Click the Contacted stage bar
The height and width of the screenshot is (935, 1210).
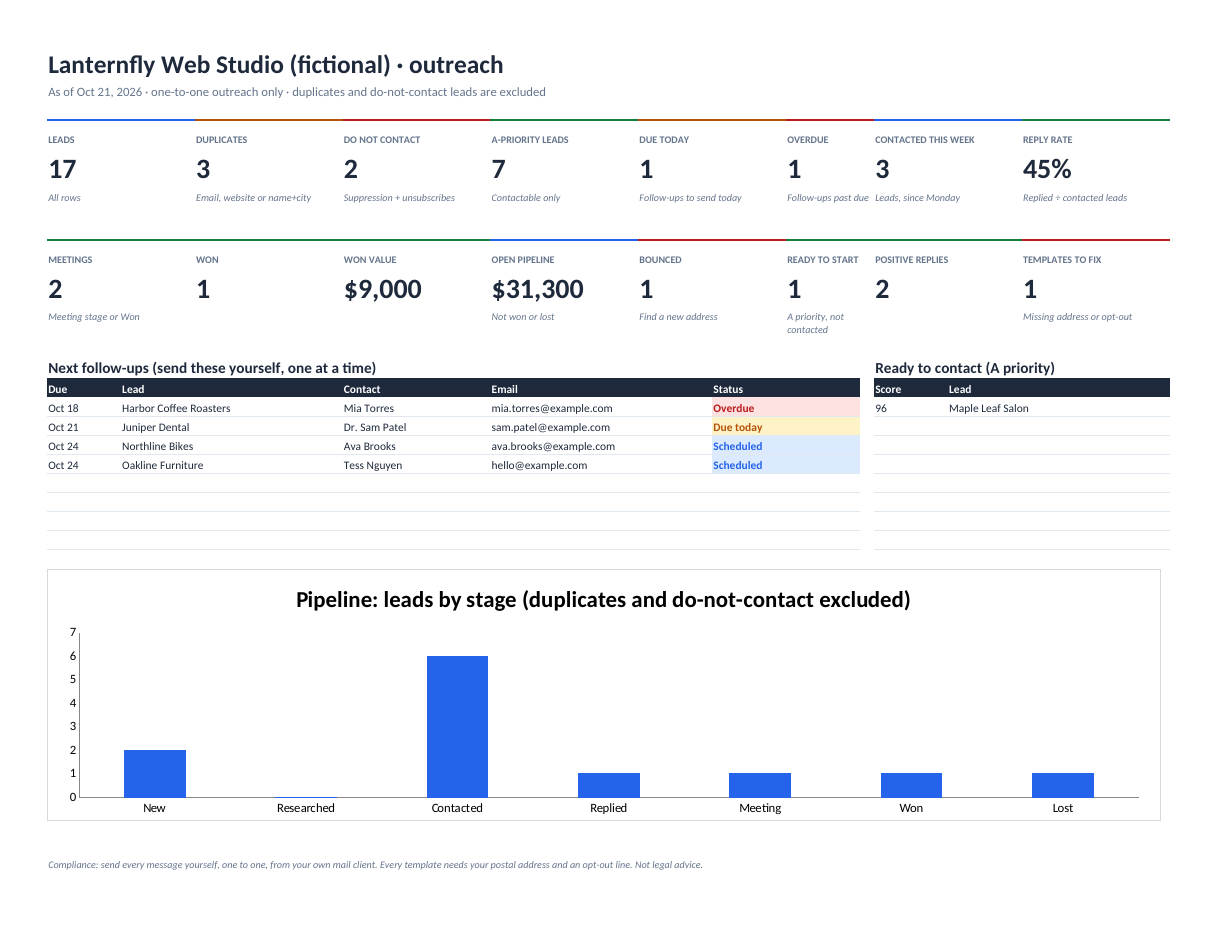coord(457,726)
